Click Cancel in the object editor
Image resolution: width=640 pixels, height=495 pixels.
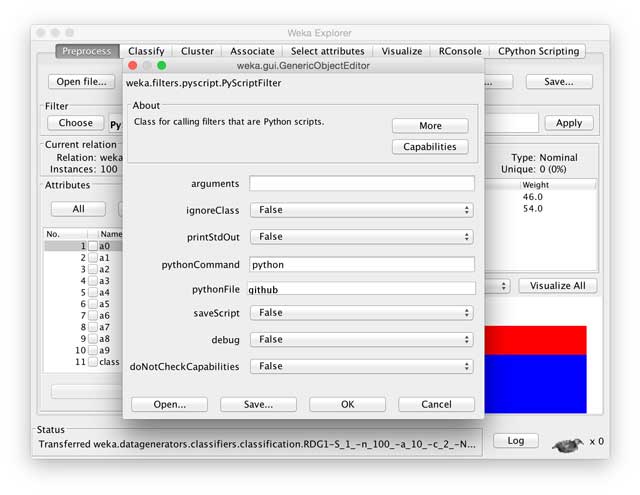tap(436, 404)
